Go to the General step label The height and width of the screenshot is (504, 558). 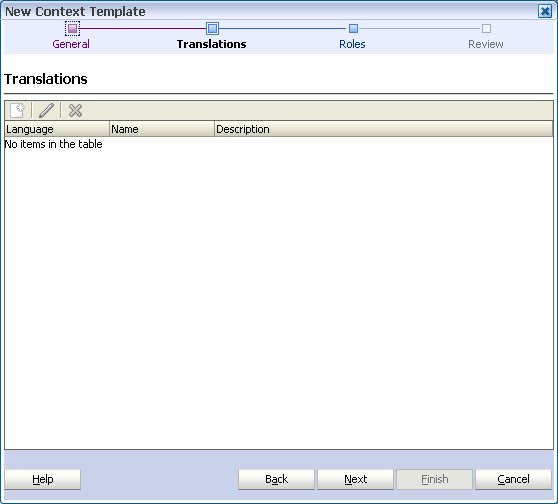tap(71, 44)
